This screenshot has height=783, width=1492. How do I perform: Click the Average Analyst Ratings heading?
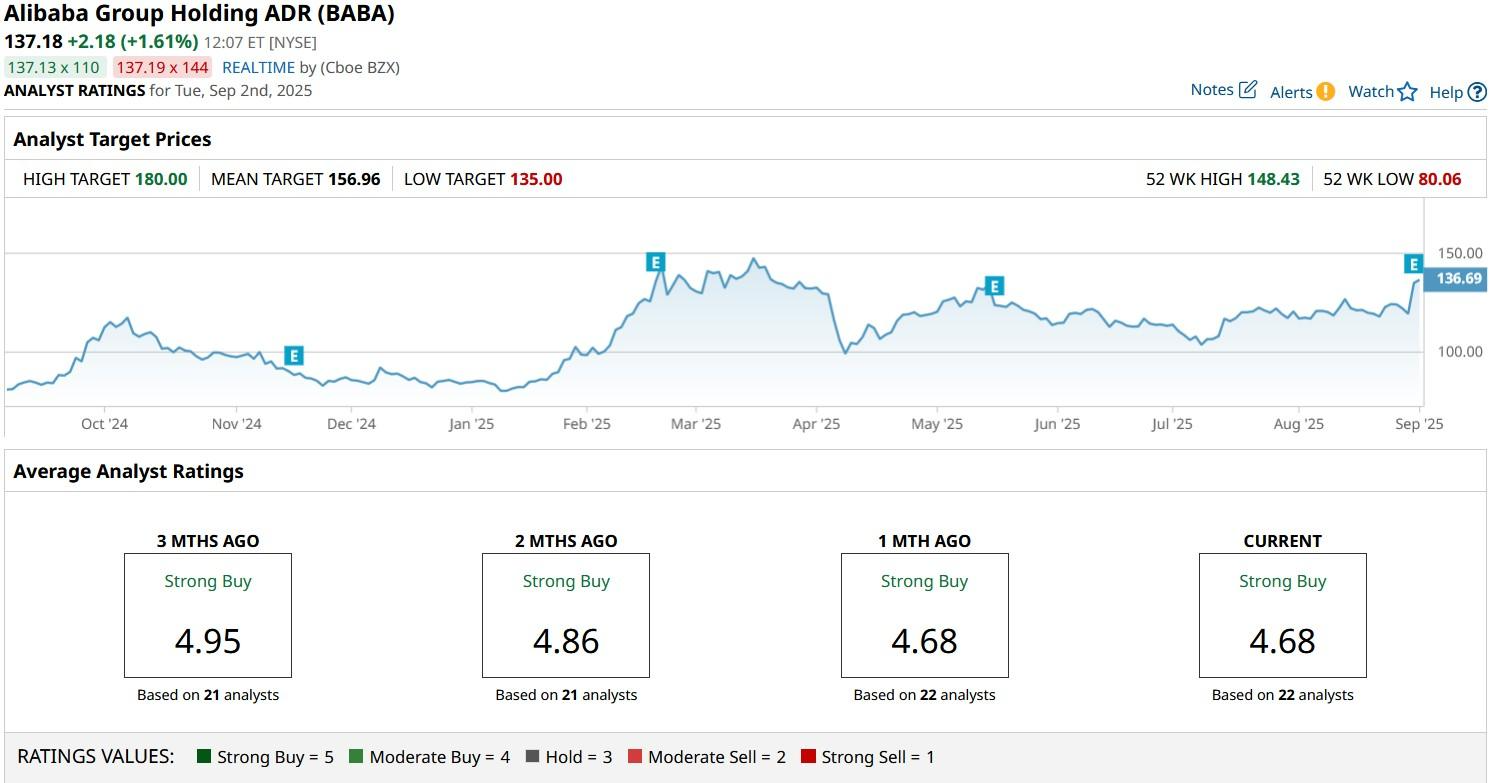(x=128, y=472)
